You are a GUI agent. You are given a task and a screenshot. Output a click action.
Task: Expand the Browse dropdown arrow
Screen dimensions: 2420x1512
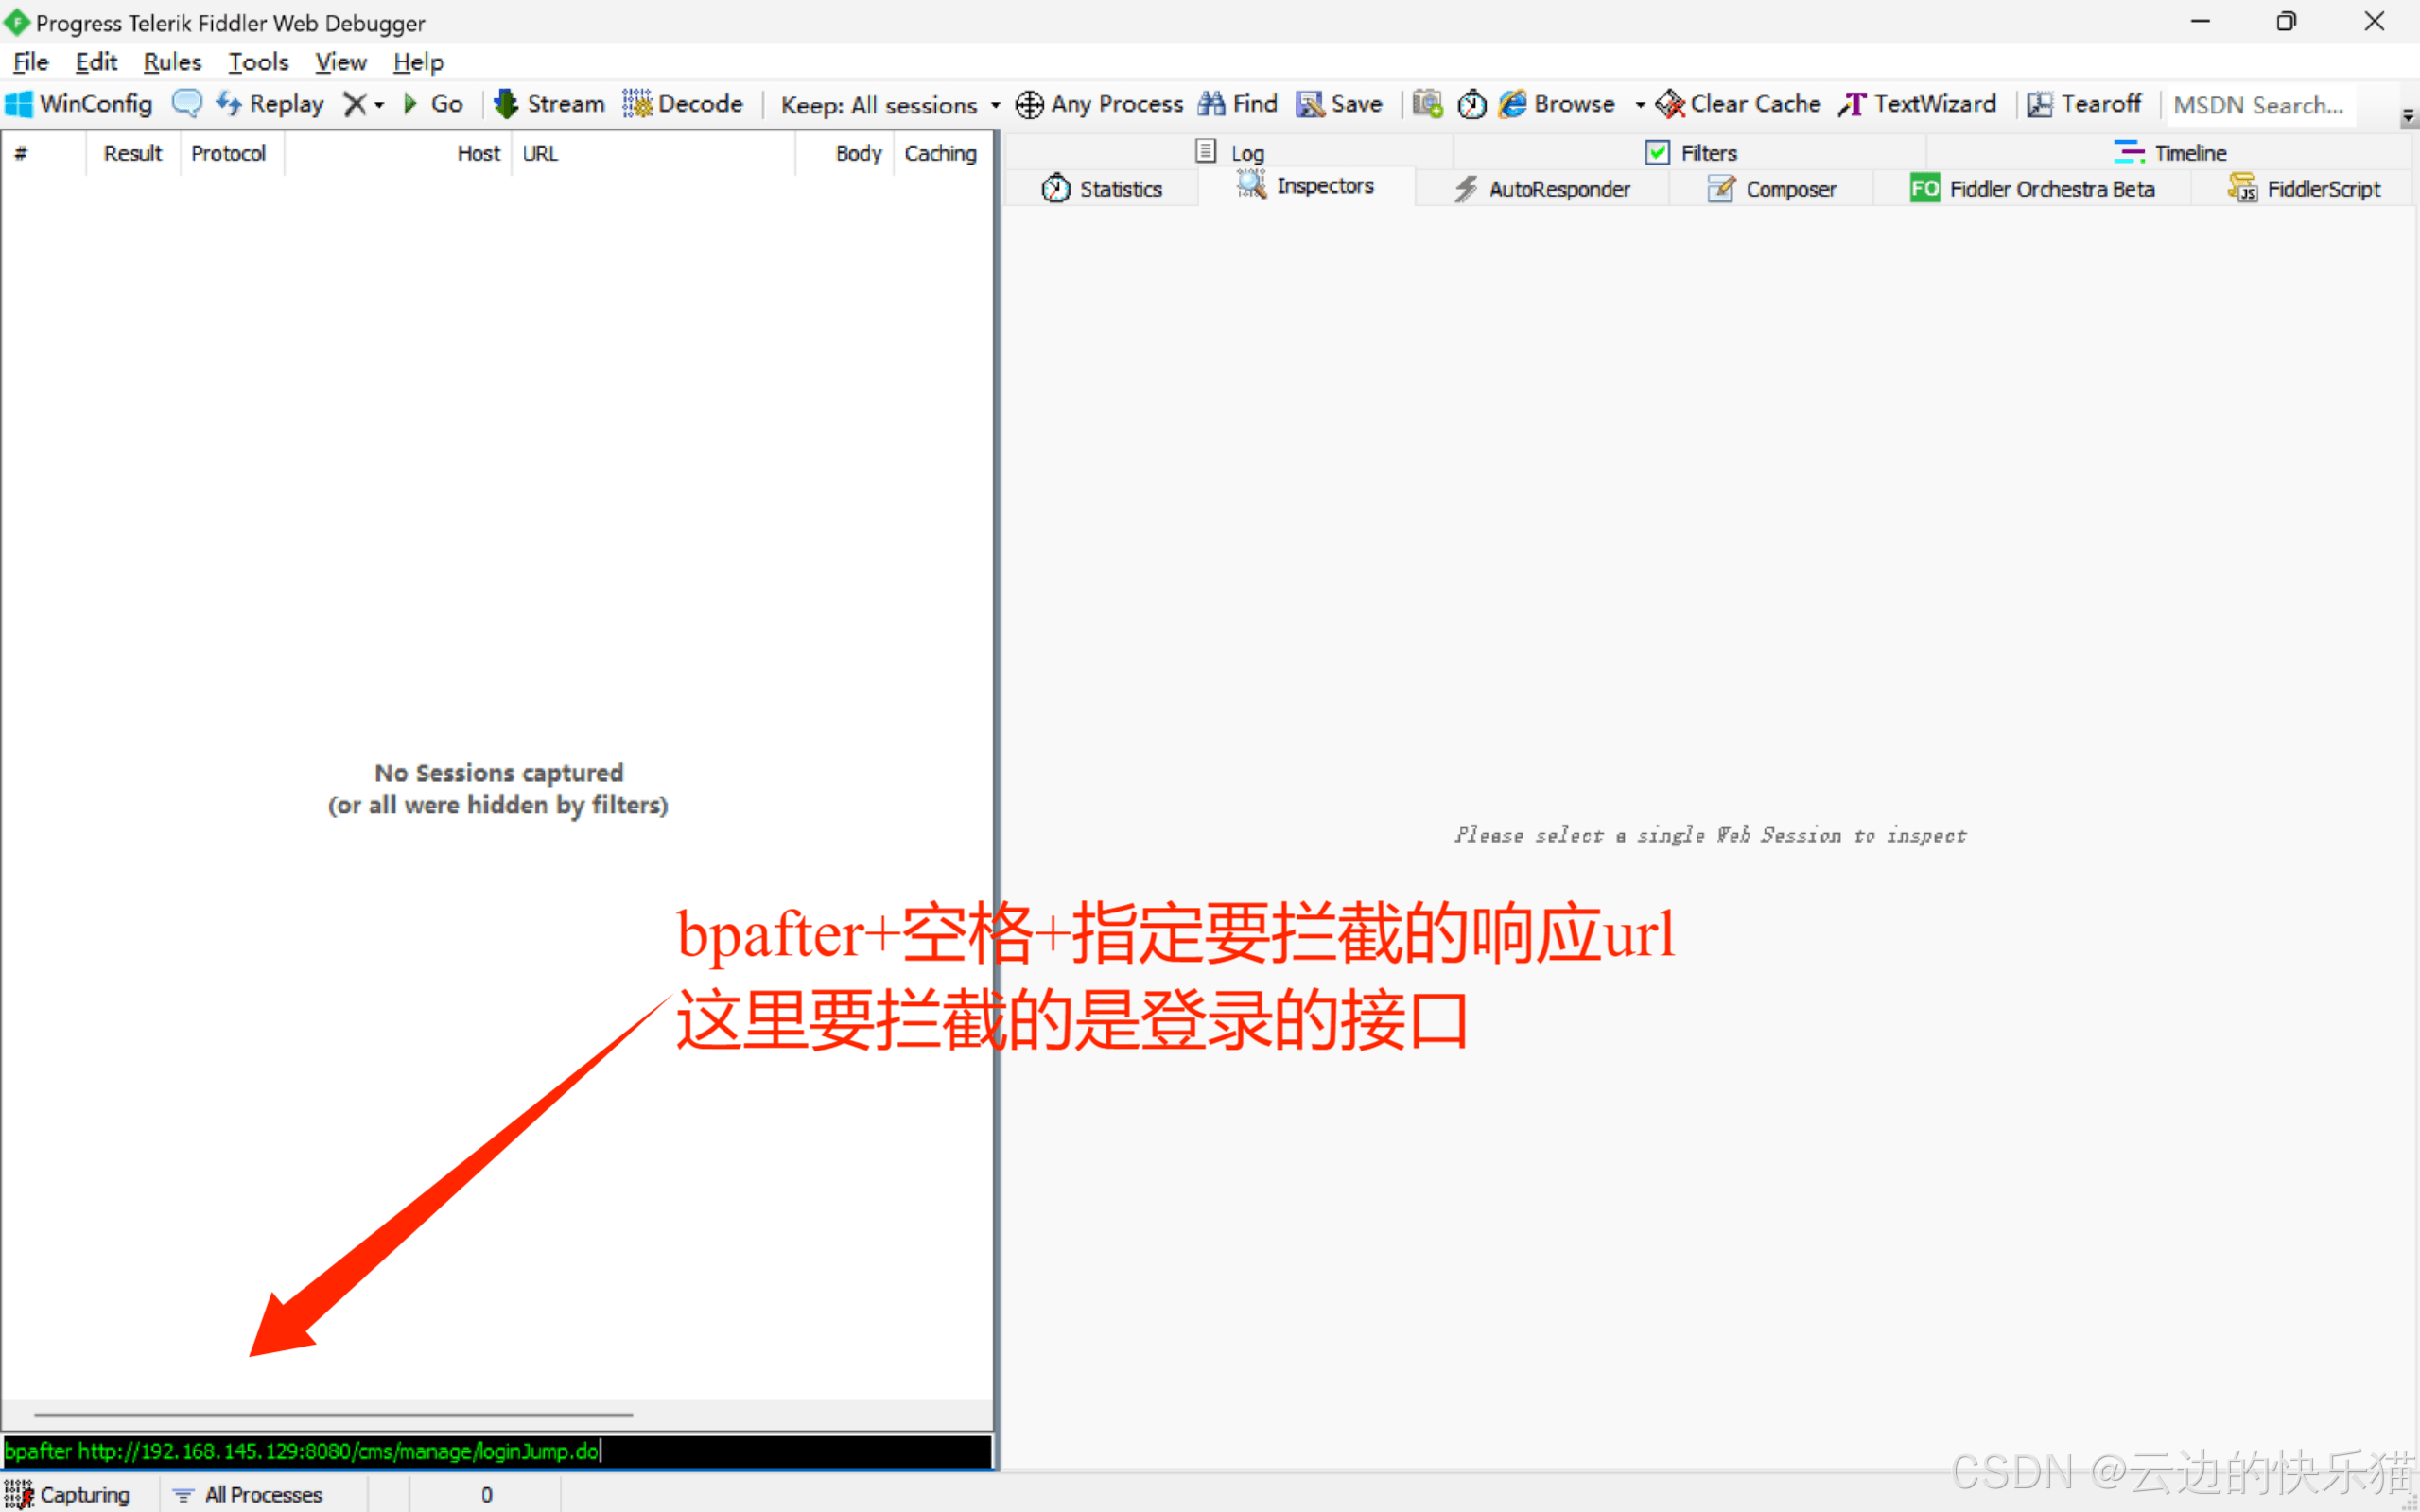click(x=1640, y=105)
